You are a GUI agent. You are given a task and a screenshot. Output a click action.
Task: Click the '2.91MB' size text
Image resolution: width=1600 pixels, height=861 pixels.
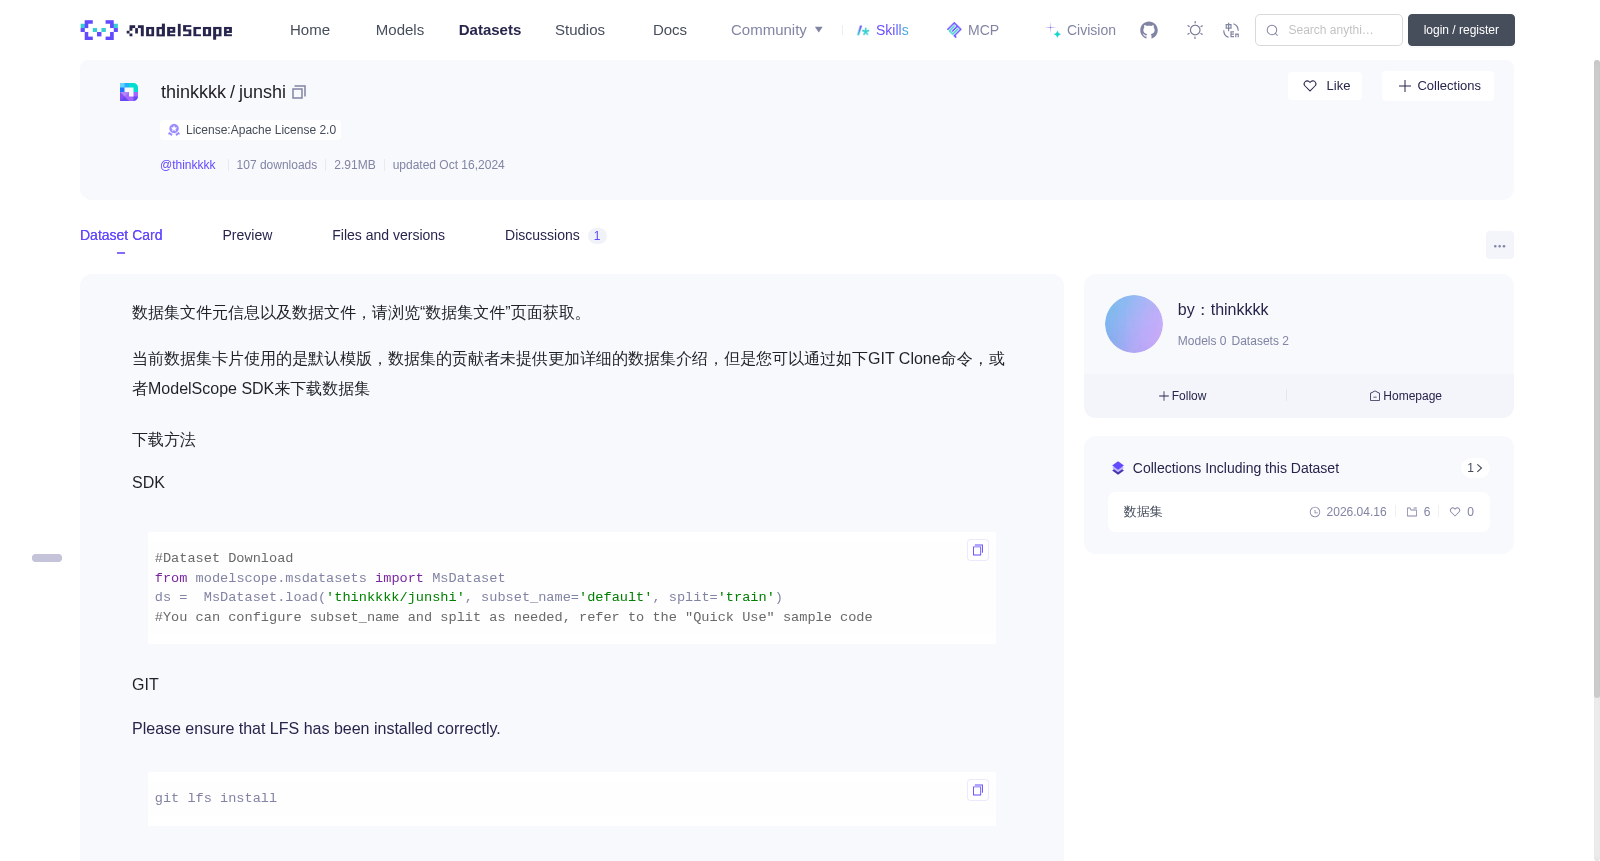click(355, 165)
